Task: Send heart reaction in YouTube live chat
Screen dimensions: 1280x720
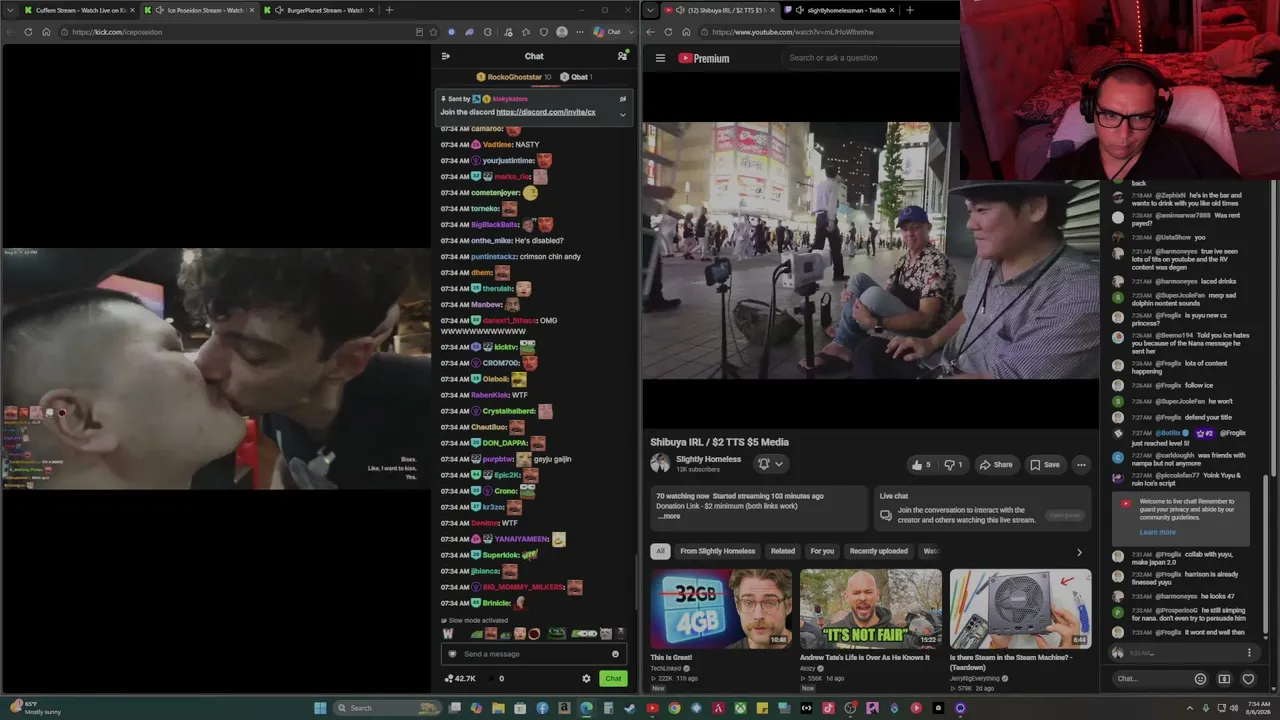Action: (1248, 679)
